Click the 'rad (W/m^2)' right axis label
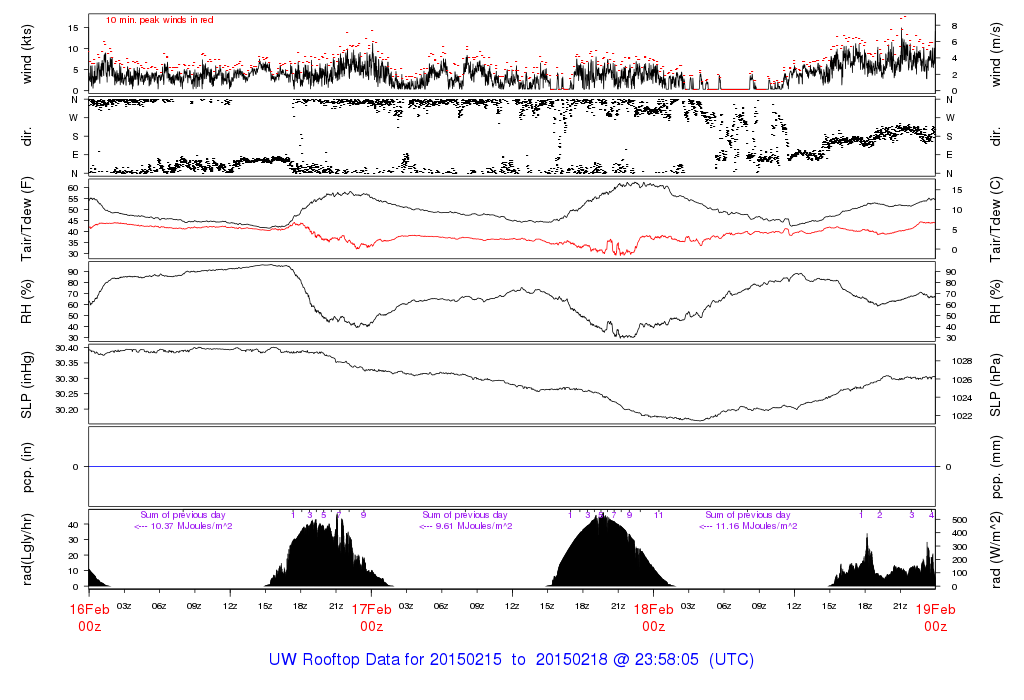Image resolution: width=1024 pixels, height=700 pixels. pos(997,549)
